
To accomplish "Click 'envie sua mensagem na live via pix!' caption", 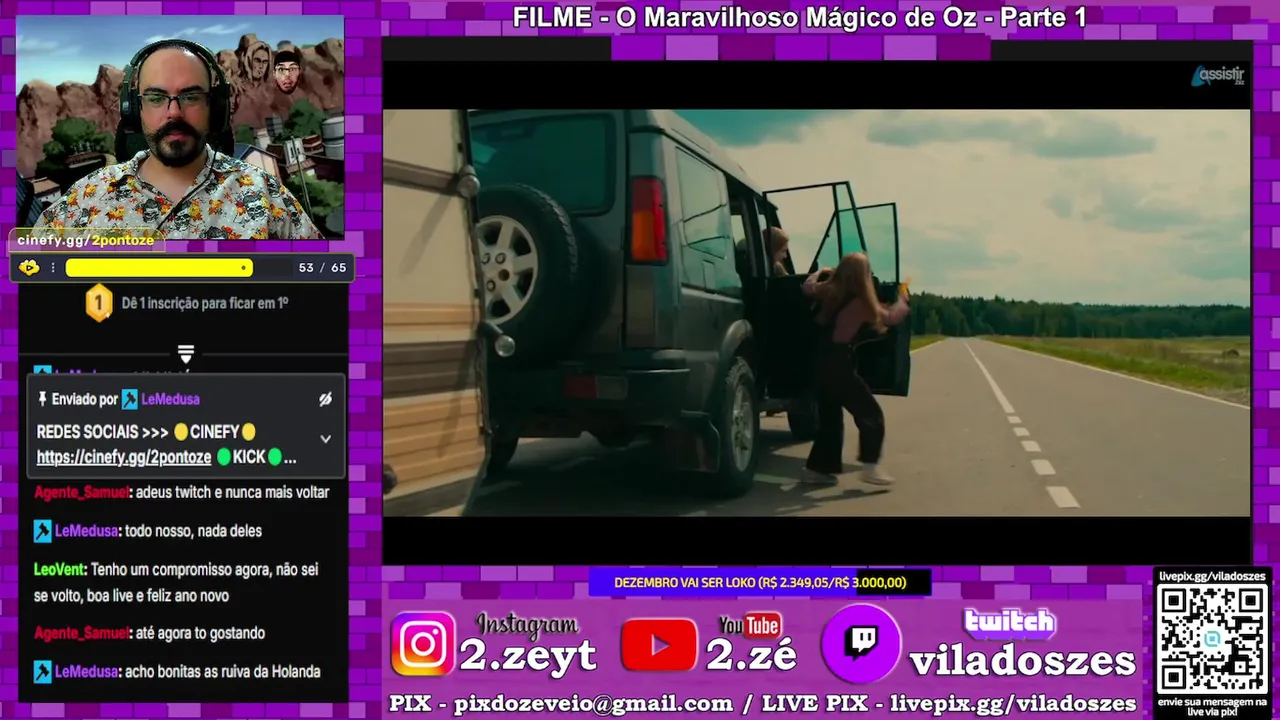I will 1212,706.
